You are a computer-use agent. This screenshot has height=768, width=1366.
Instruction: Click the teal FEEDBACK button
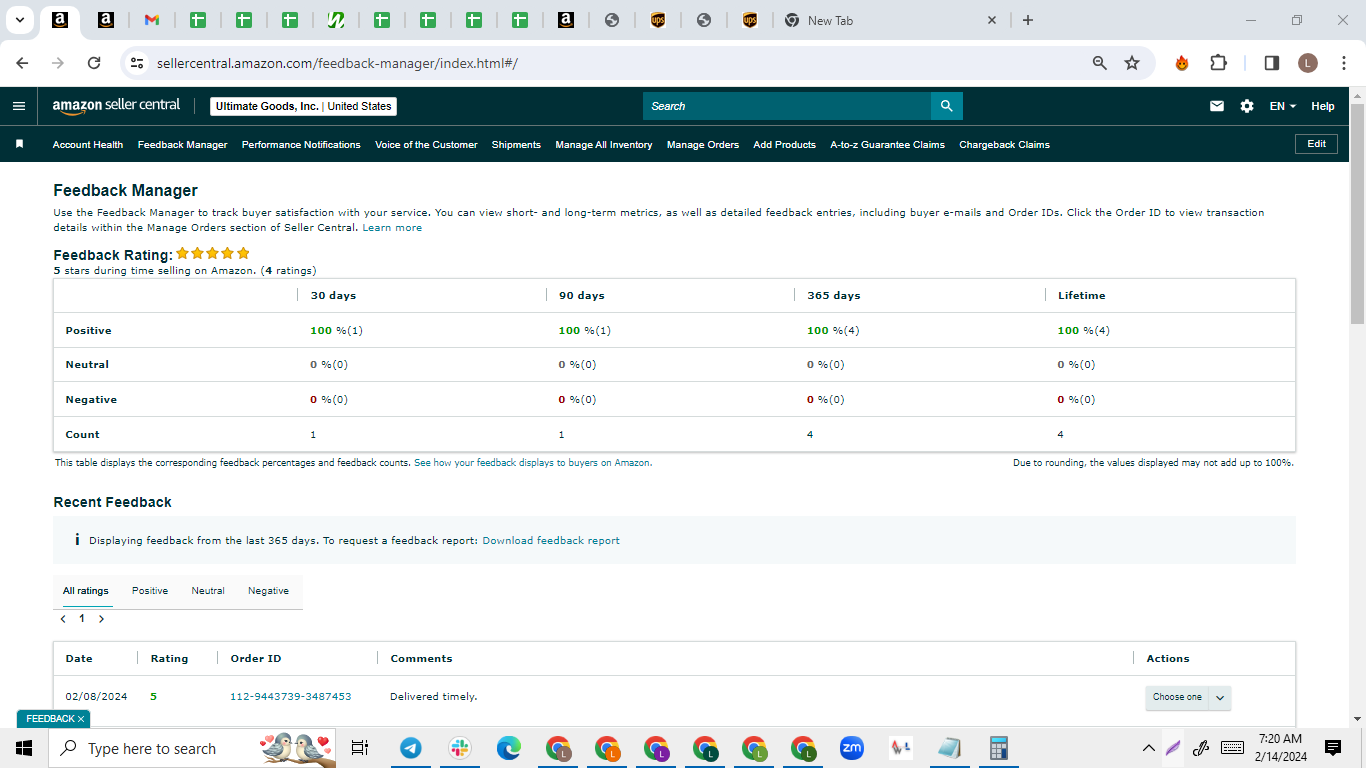(x=53, y=719)
